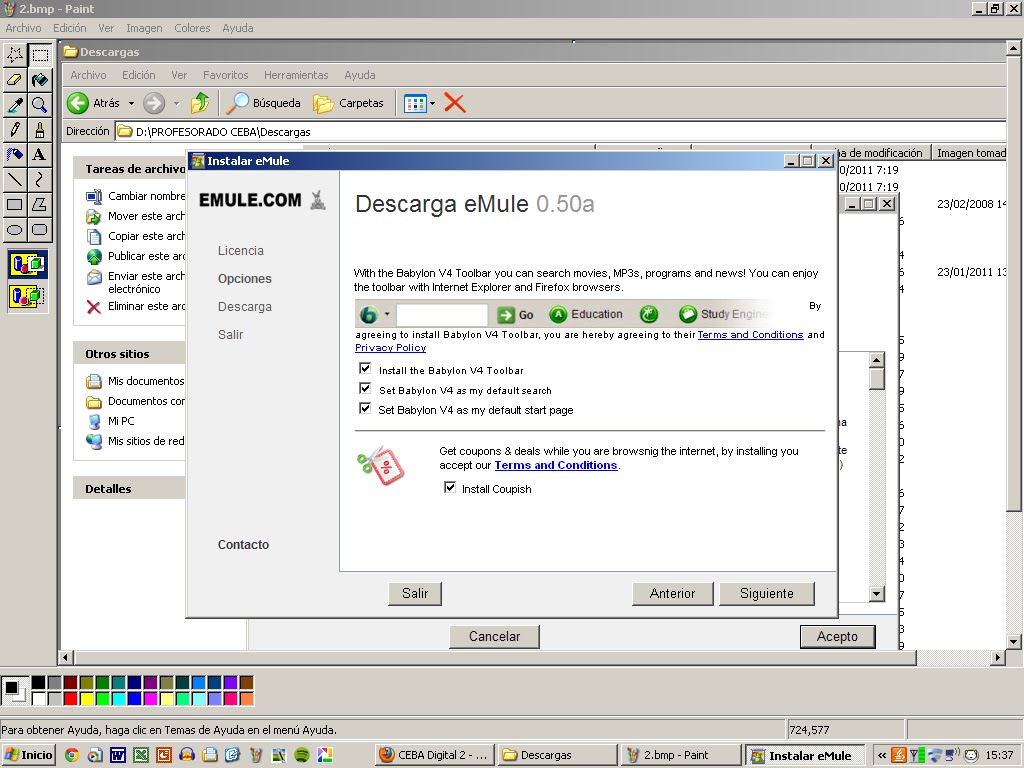Image resolution: width=1024 pixels, height=768 pixels.
Task: Click the red X delete icon
Action: click(x=455, y=103)
